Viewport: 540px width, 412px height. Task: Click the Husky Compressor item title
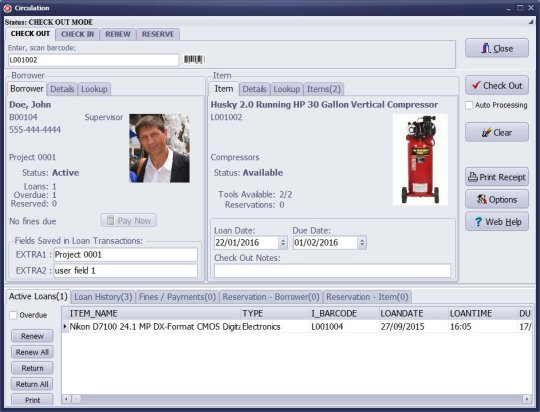pyautogui.click(x=324, y=104)
